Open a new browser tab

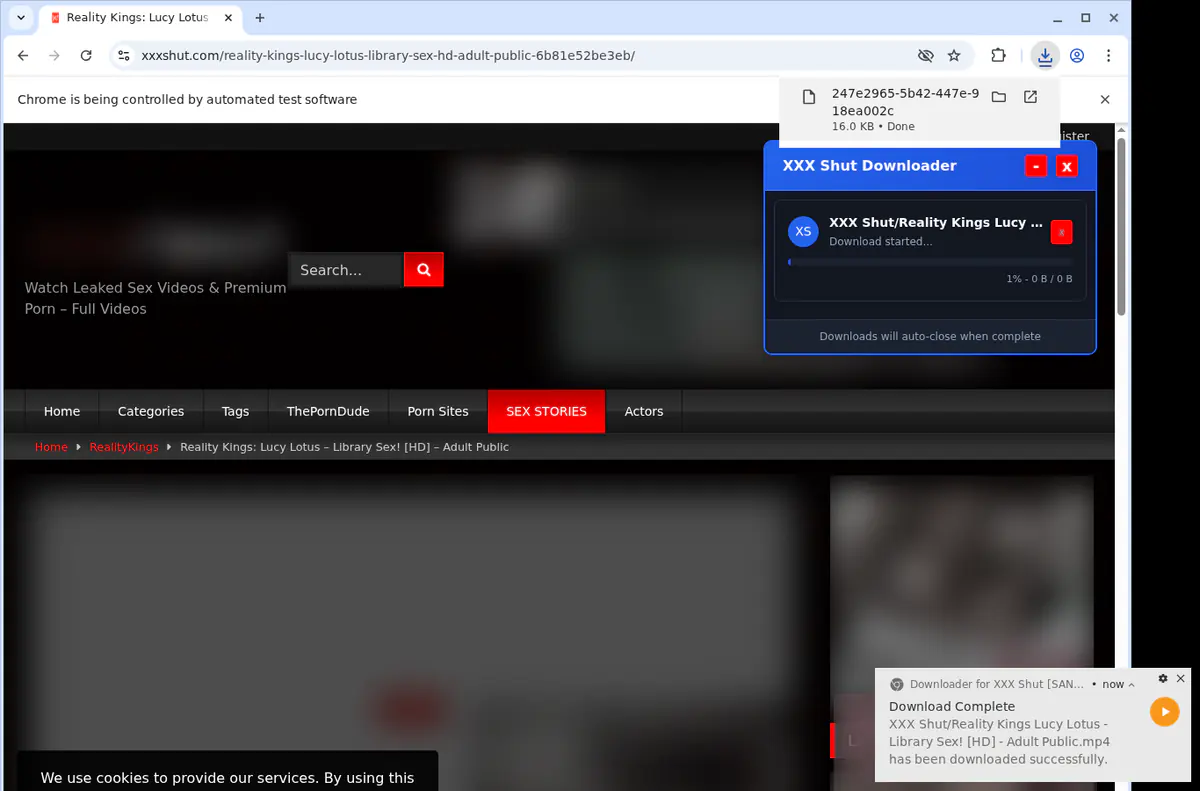pyautogui.click(x=260, y=18)
